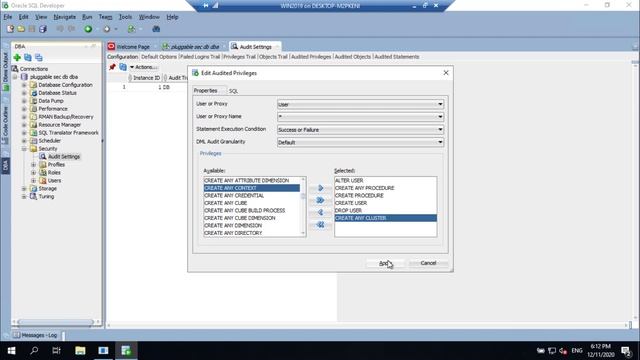640x360 pixels.
Task: Remove selected privilege from Selected list
Action: 320,213
